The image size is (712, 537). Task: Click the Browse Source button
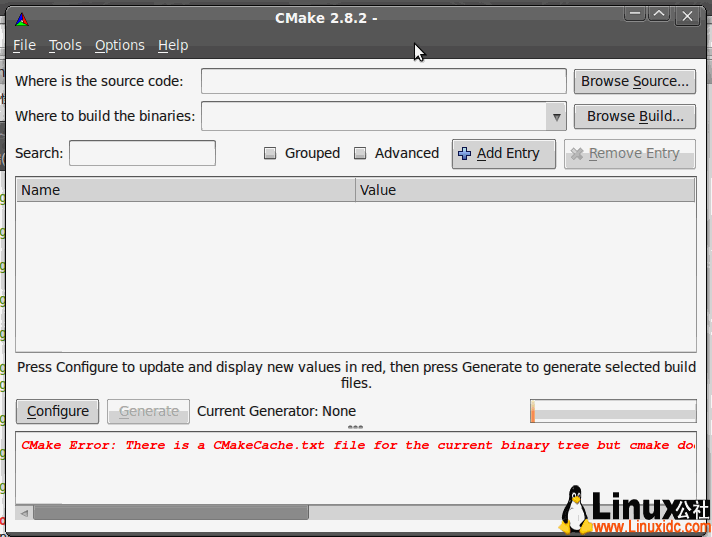tap(634, 81)
